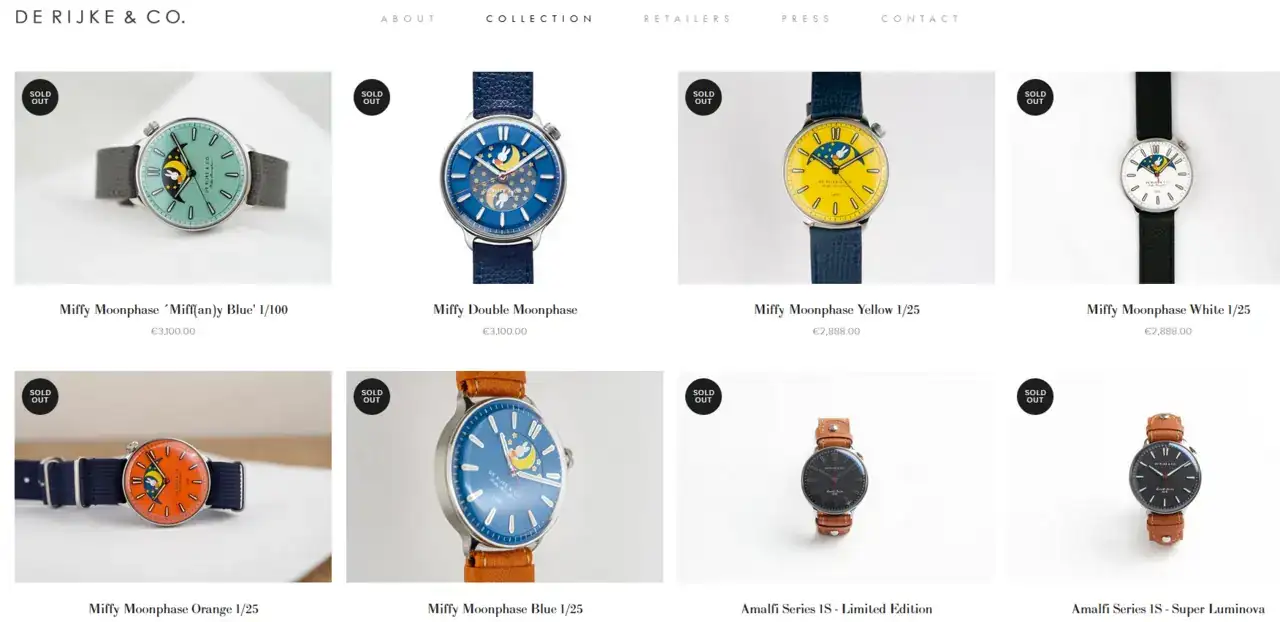Image resolution: width=1280 pixels, height=622 pixels.
Task: Open the Contact page
Action: (921, 19)
